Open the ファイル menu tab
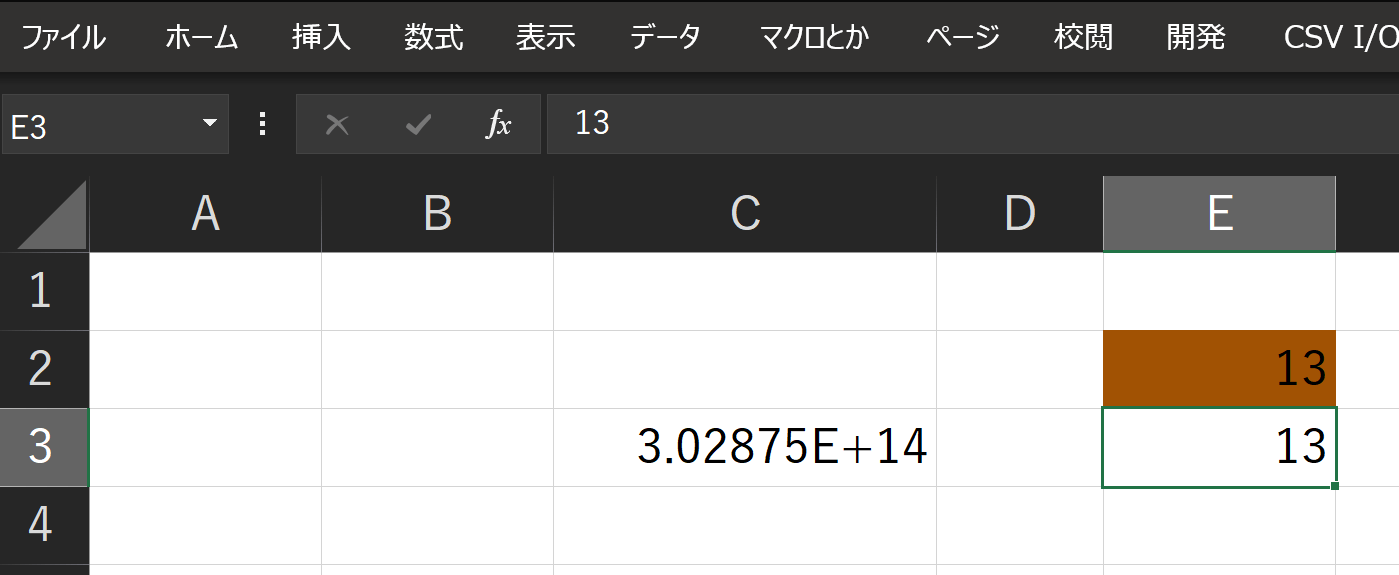The image size is (1399, 575). pyautogui.click(x=63, y=38)
